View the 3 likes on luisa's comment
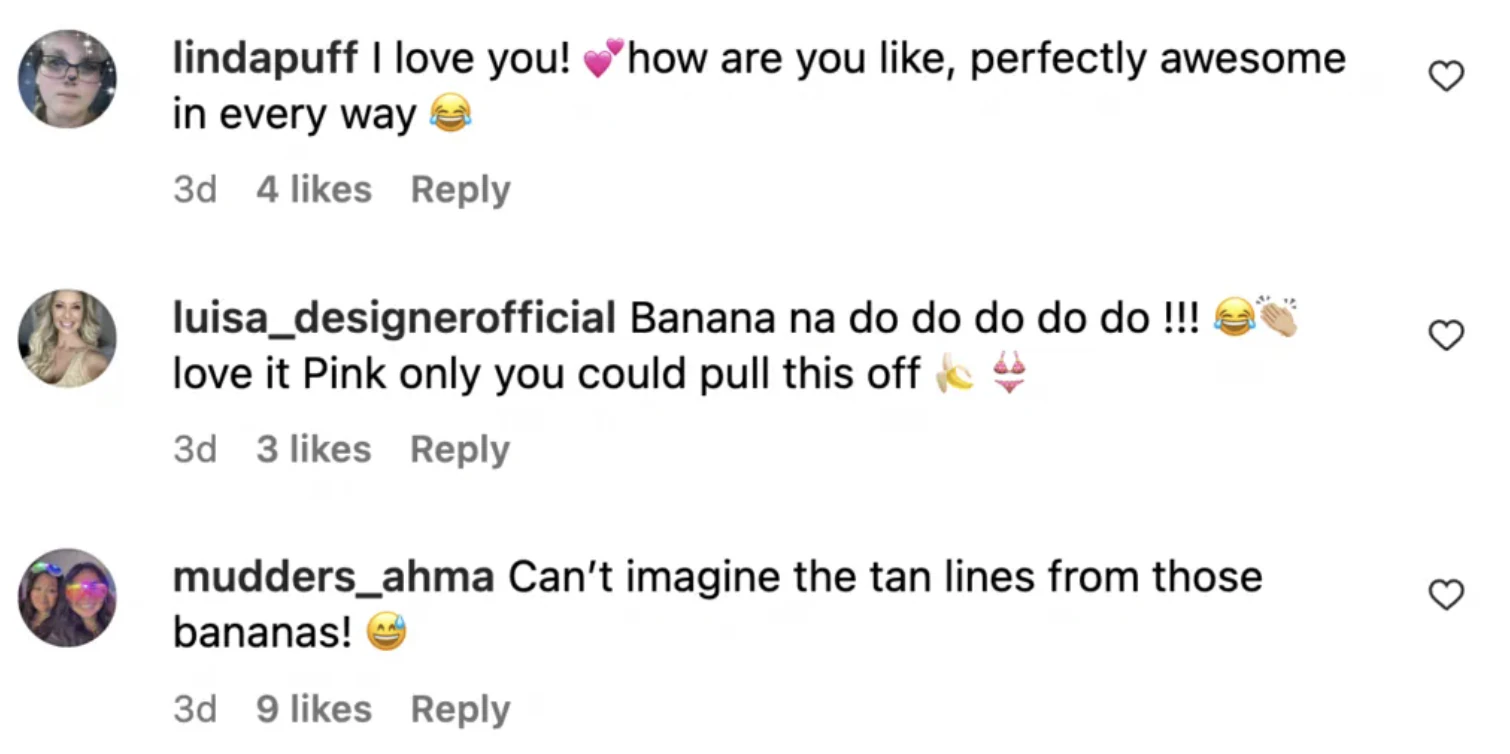The image size is (1510, 754). tap(313, 450)
